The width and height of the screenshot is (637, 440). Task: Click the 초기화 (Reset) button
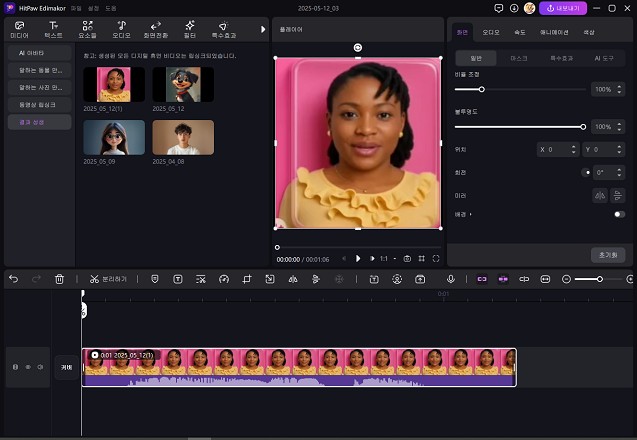pyautogui.click(x=607, y=254)
